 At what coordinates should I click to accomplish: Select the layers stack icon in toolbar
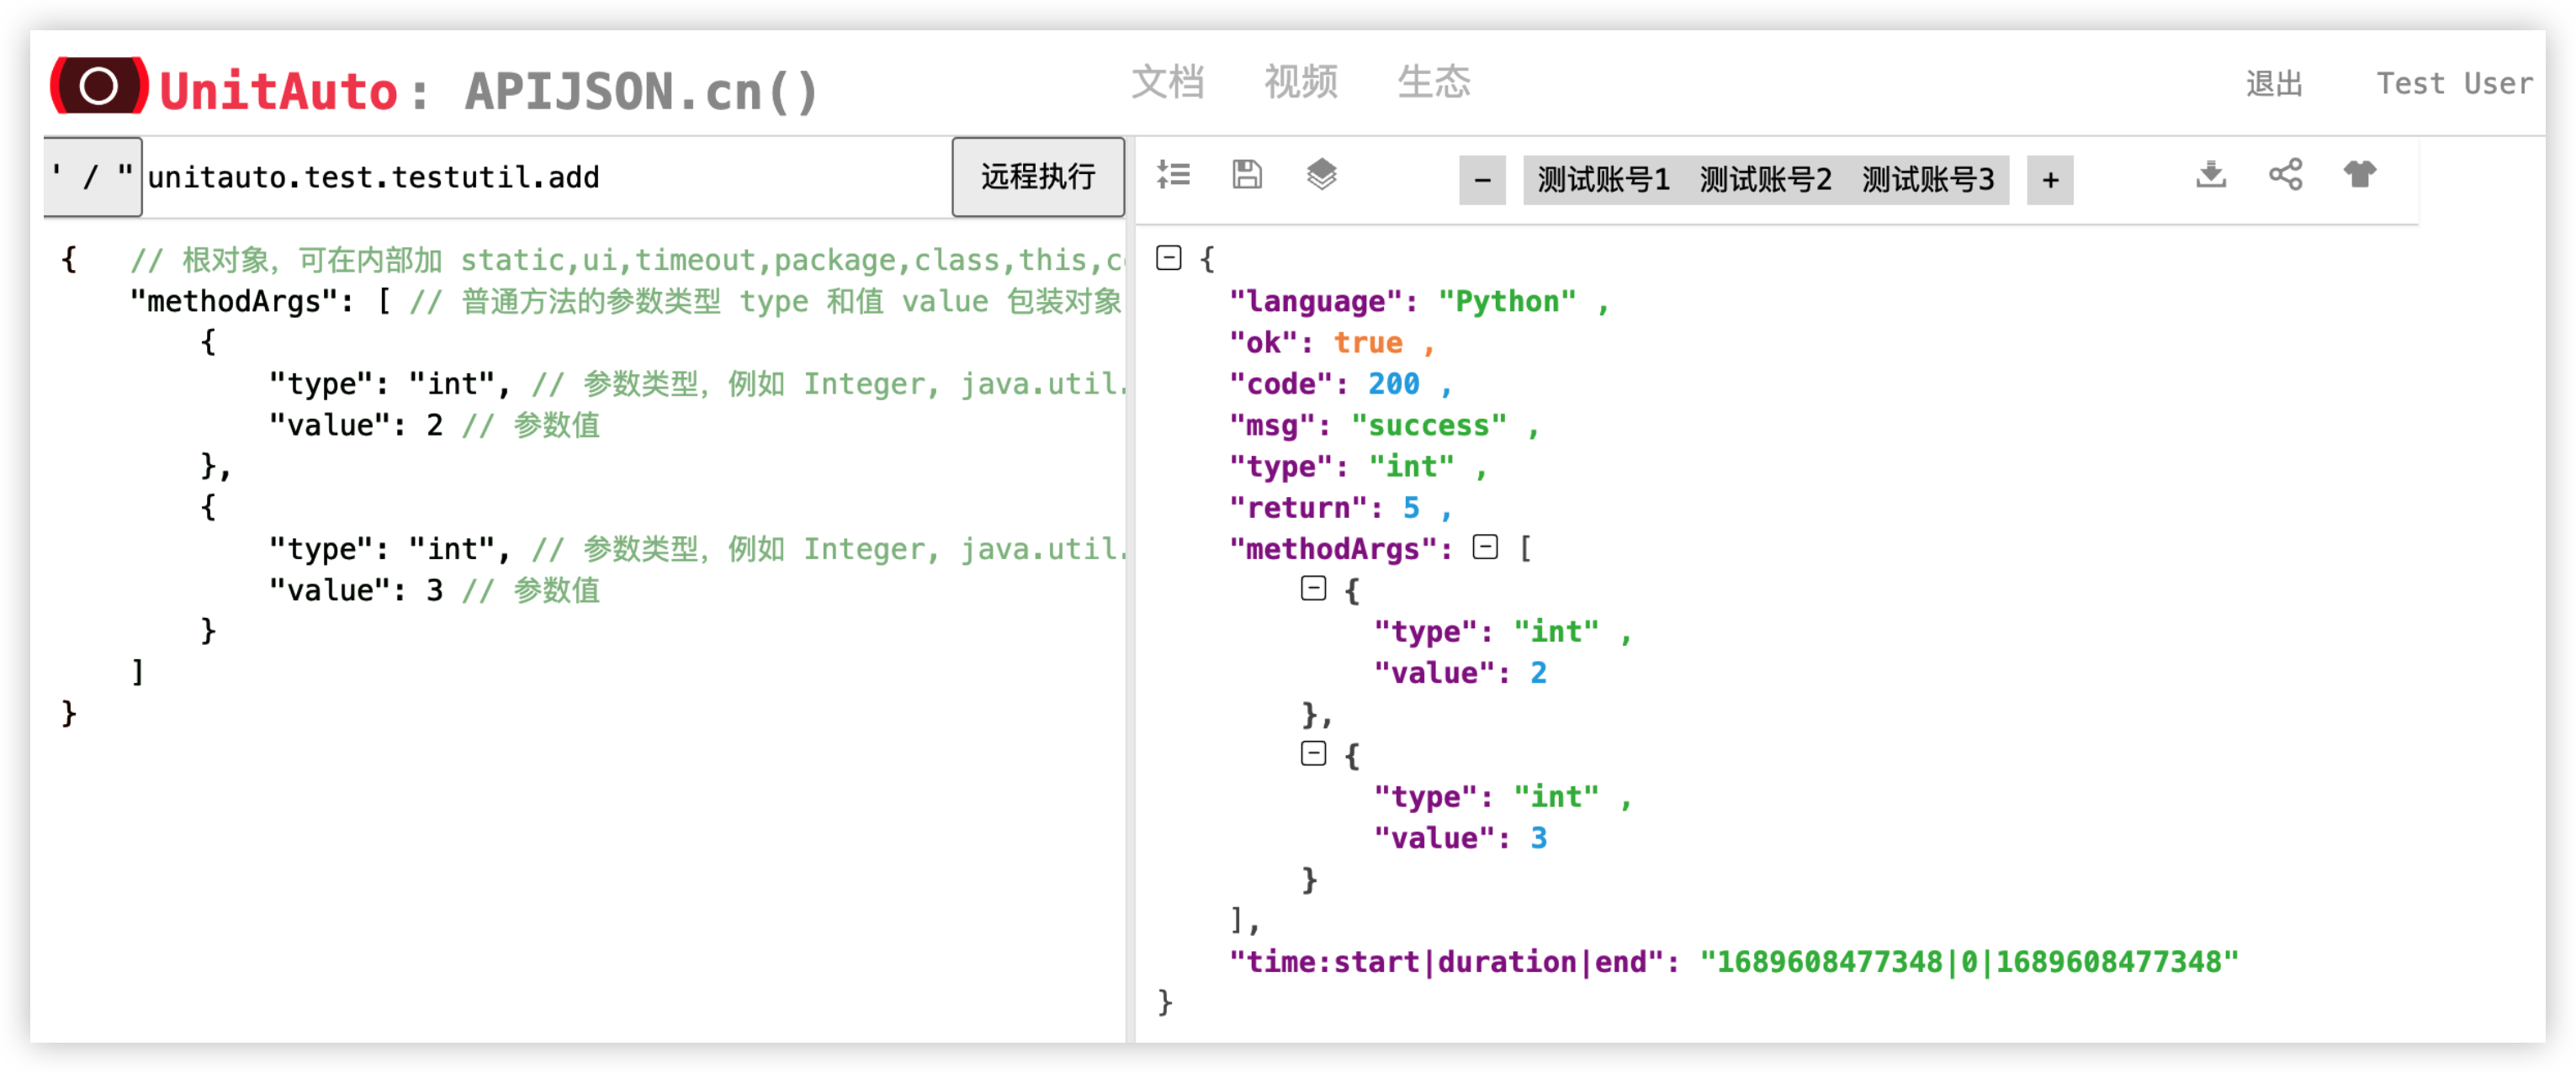(1322, 174)
